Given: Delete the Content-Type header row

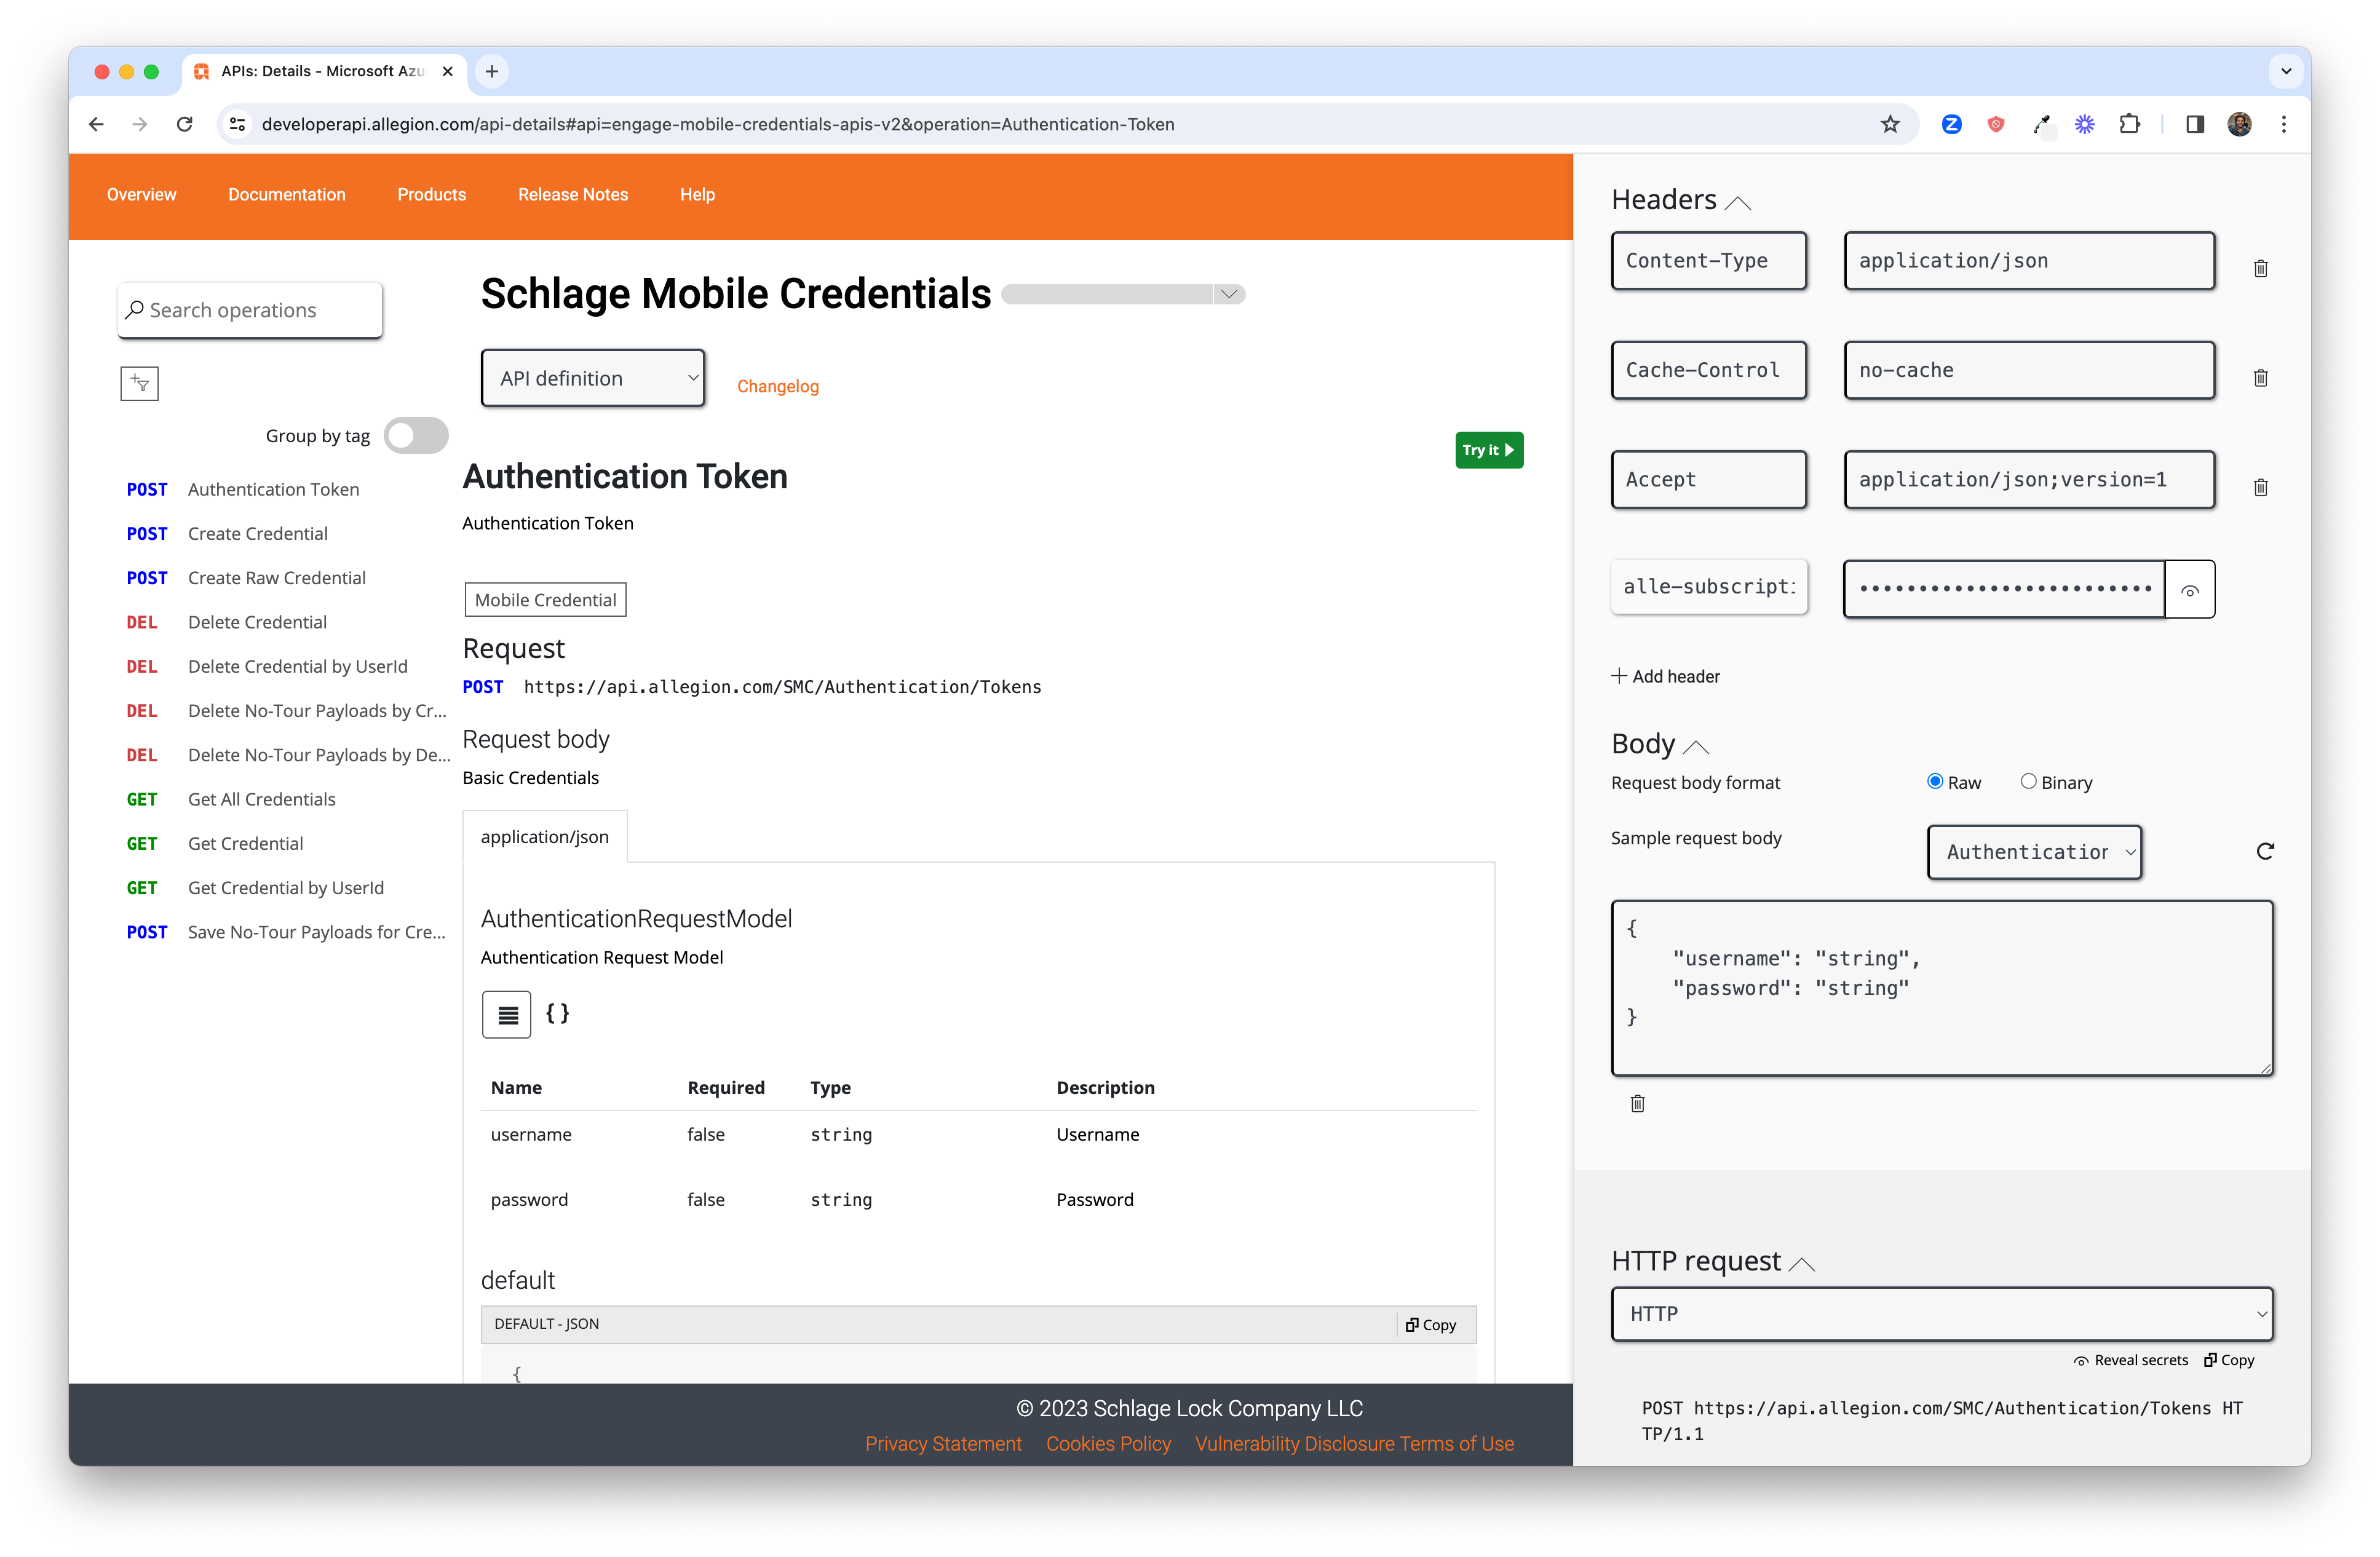Looking at the screenshot, I should click(x=2260, y=268).
